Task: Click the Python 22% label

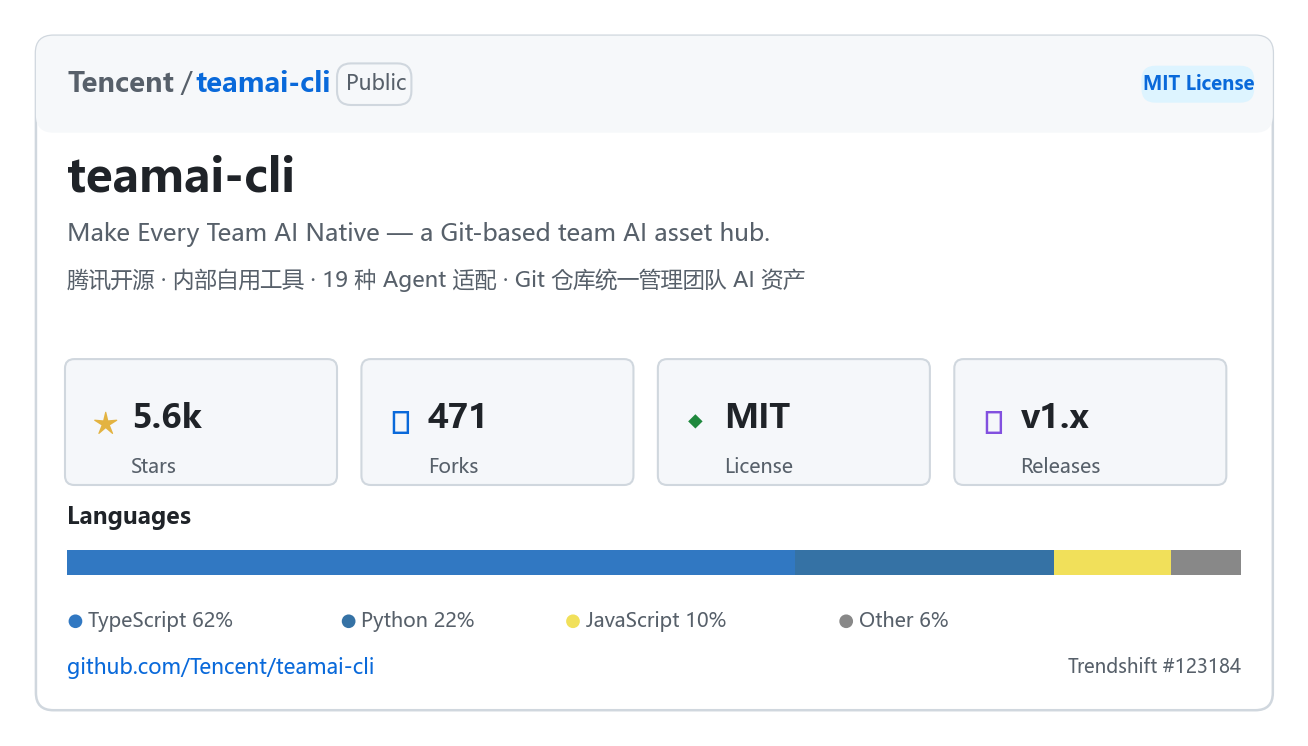Action: coord(418,620)
